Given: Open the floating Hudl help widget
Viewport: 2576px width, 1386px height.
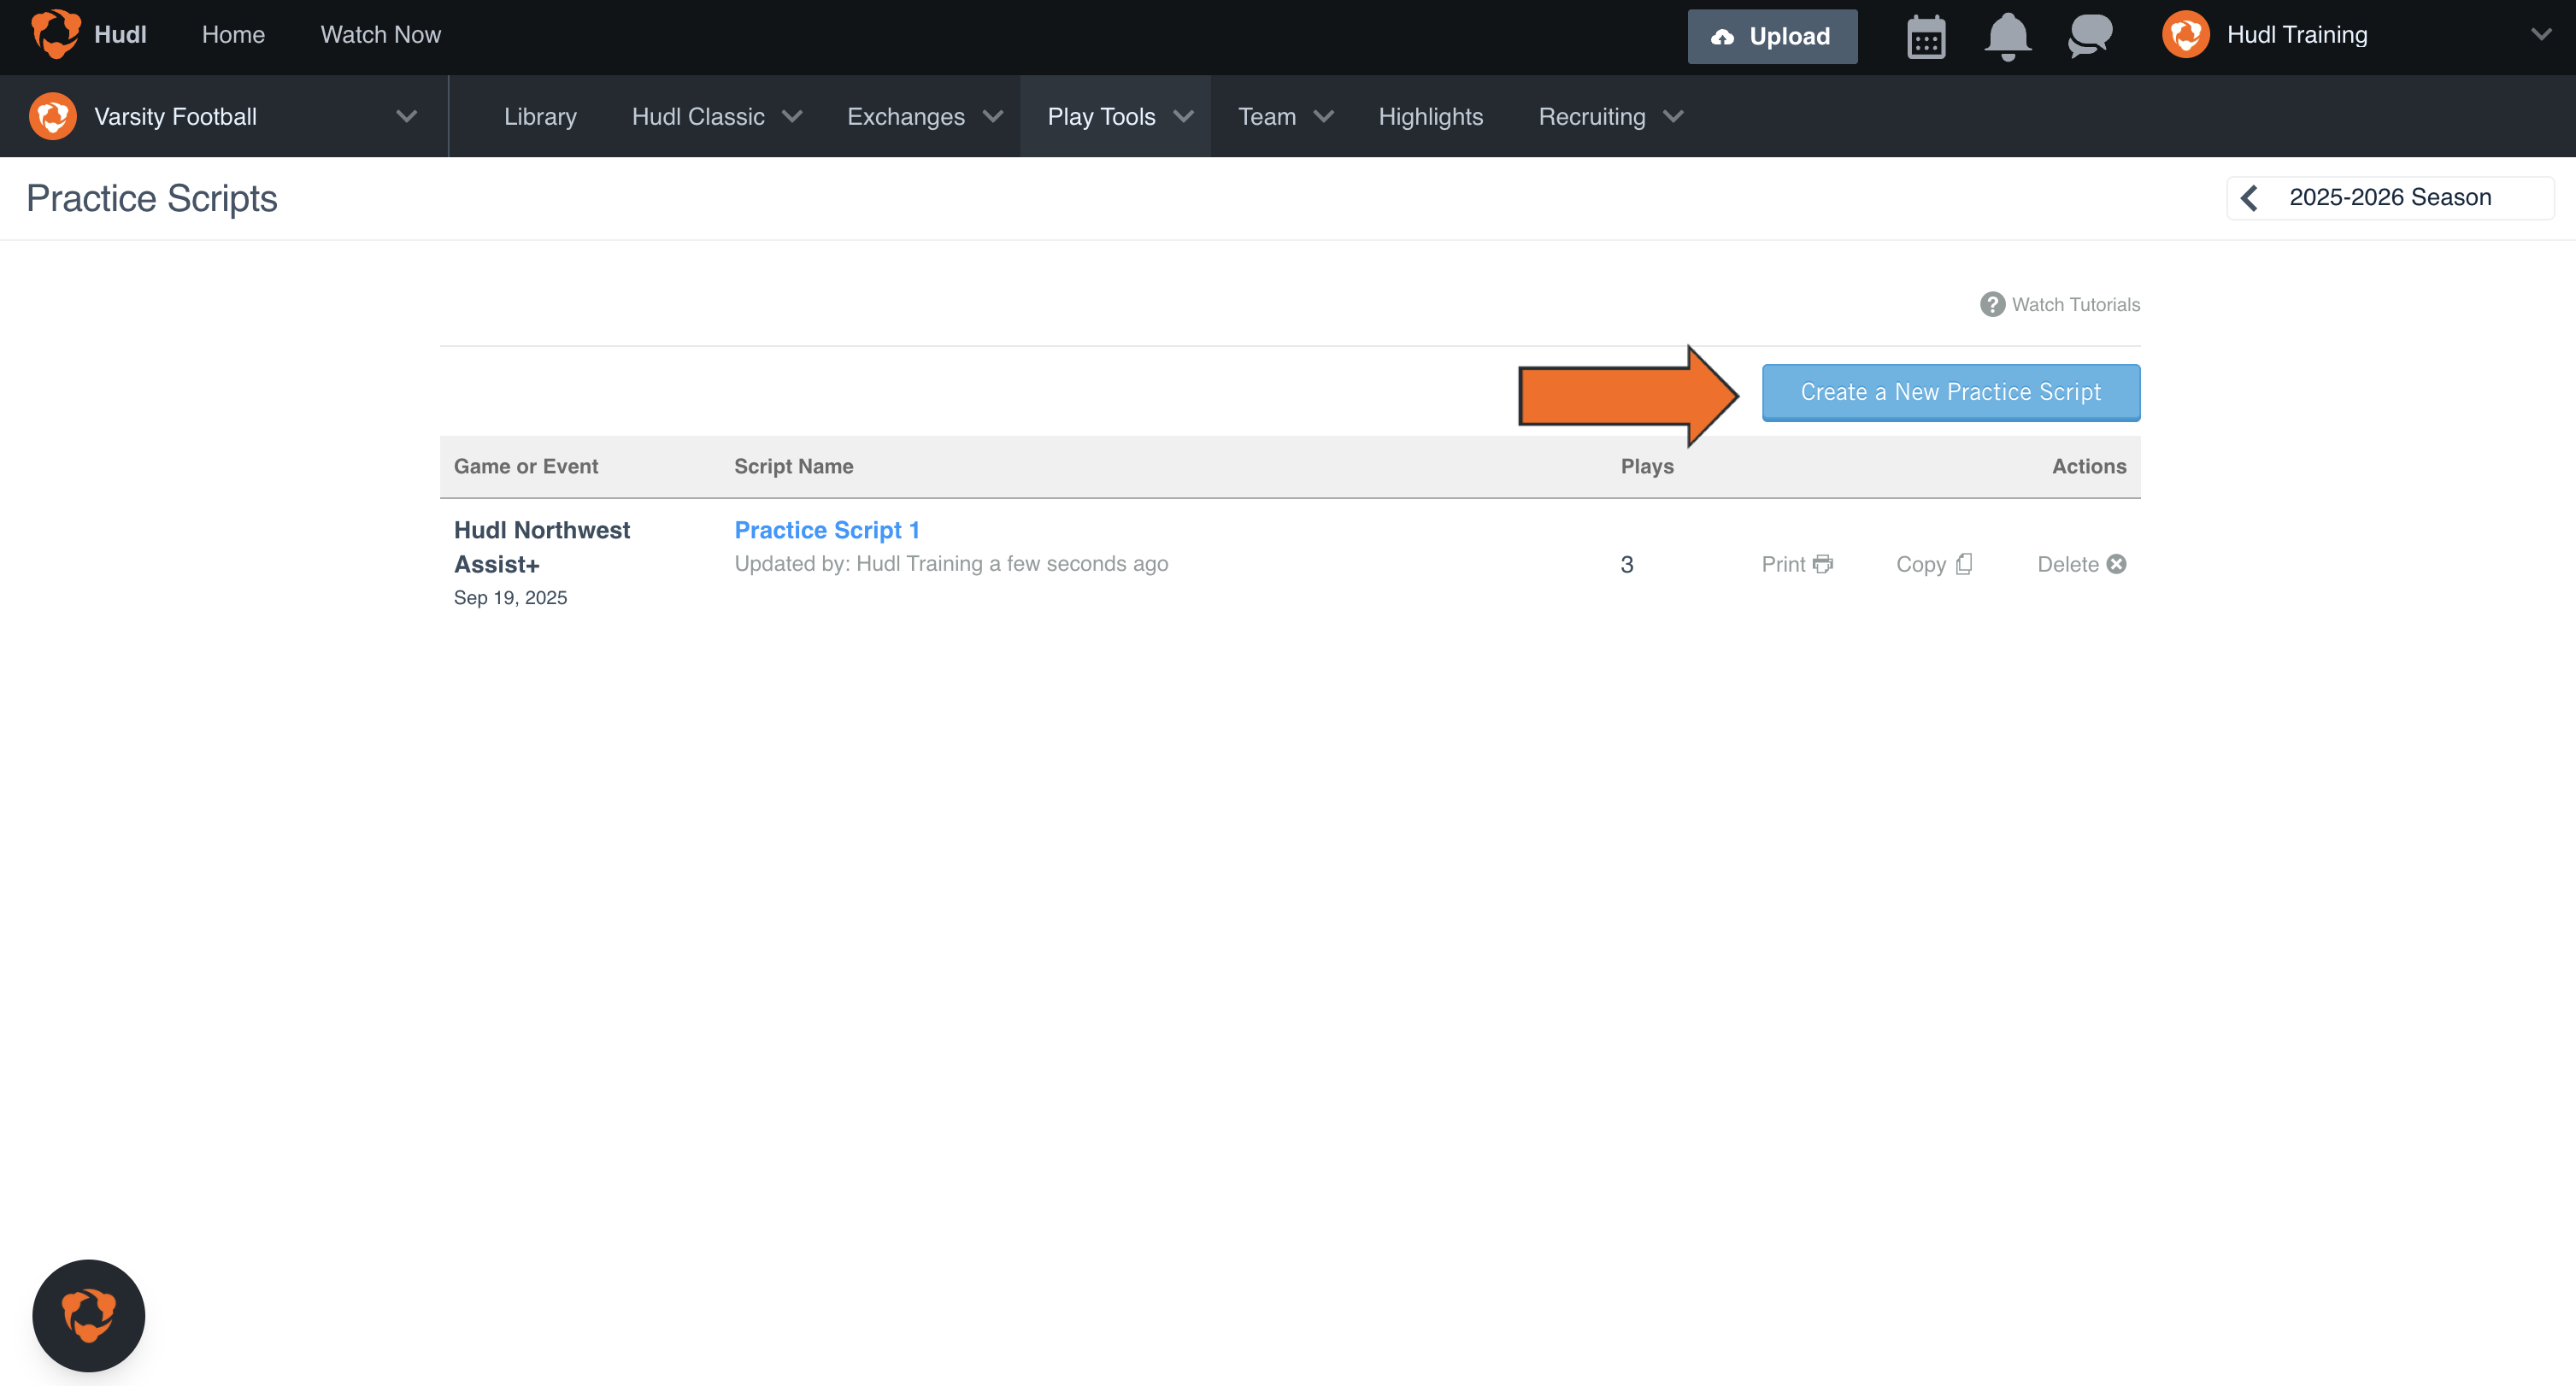Looking at the screenshot, I should coord(88,1315).
